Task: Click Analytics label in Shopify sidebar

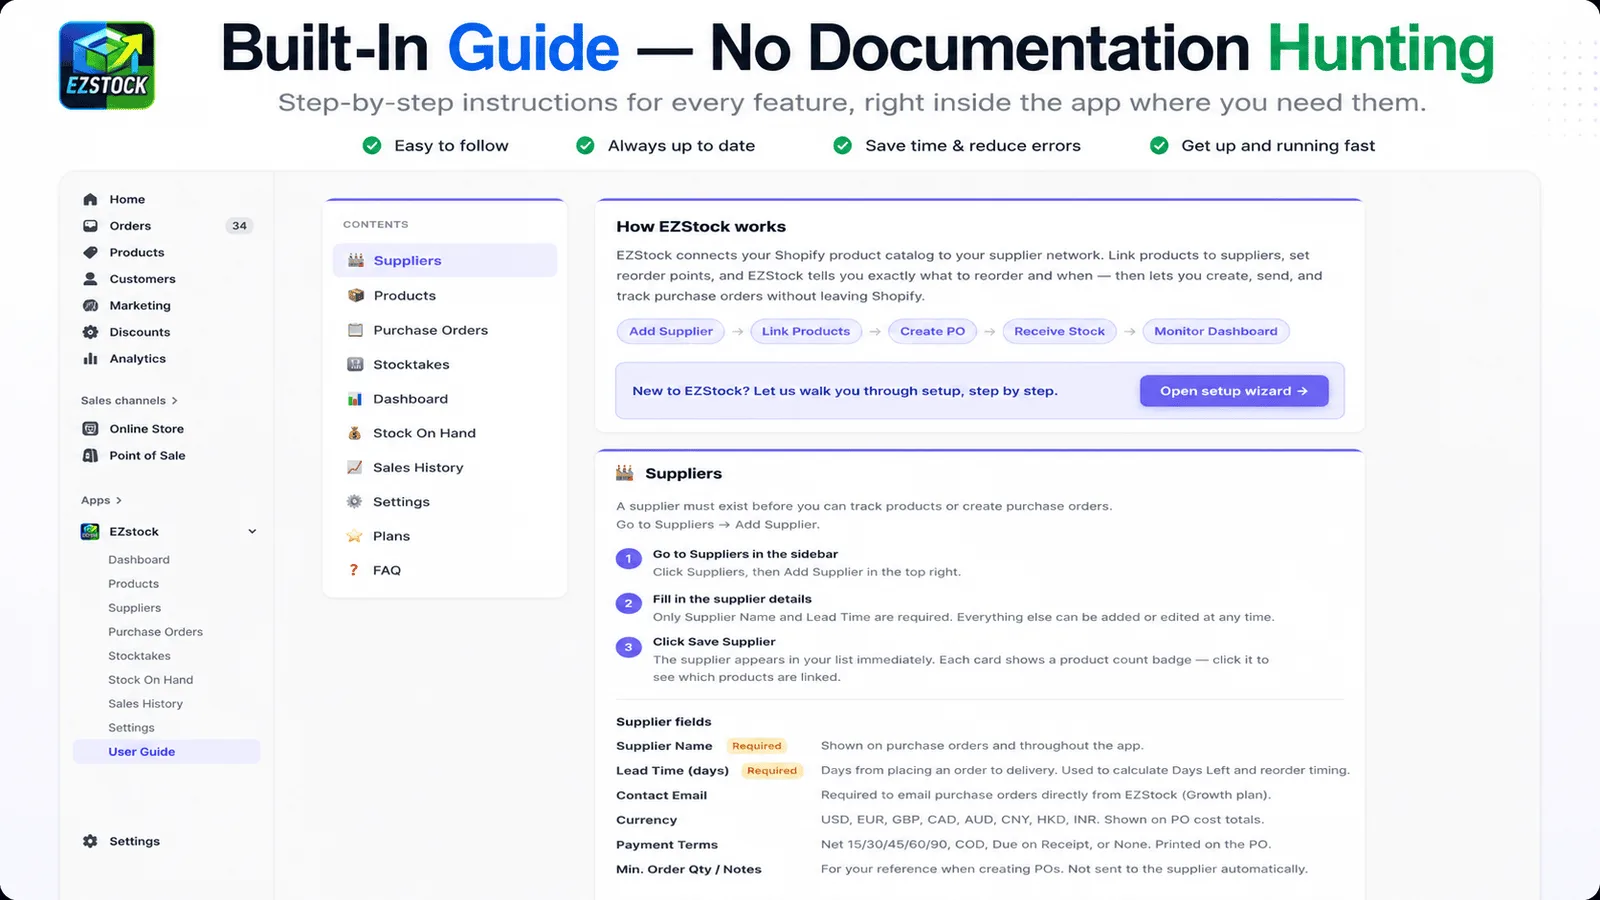Action: (x=138, y=358)
